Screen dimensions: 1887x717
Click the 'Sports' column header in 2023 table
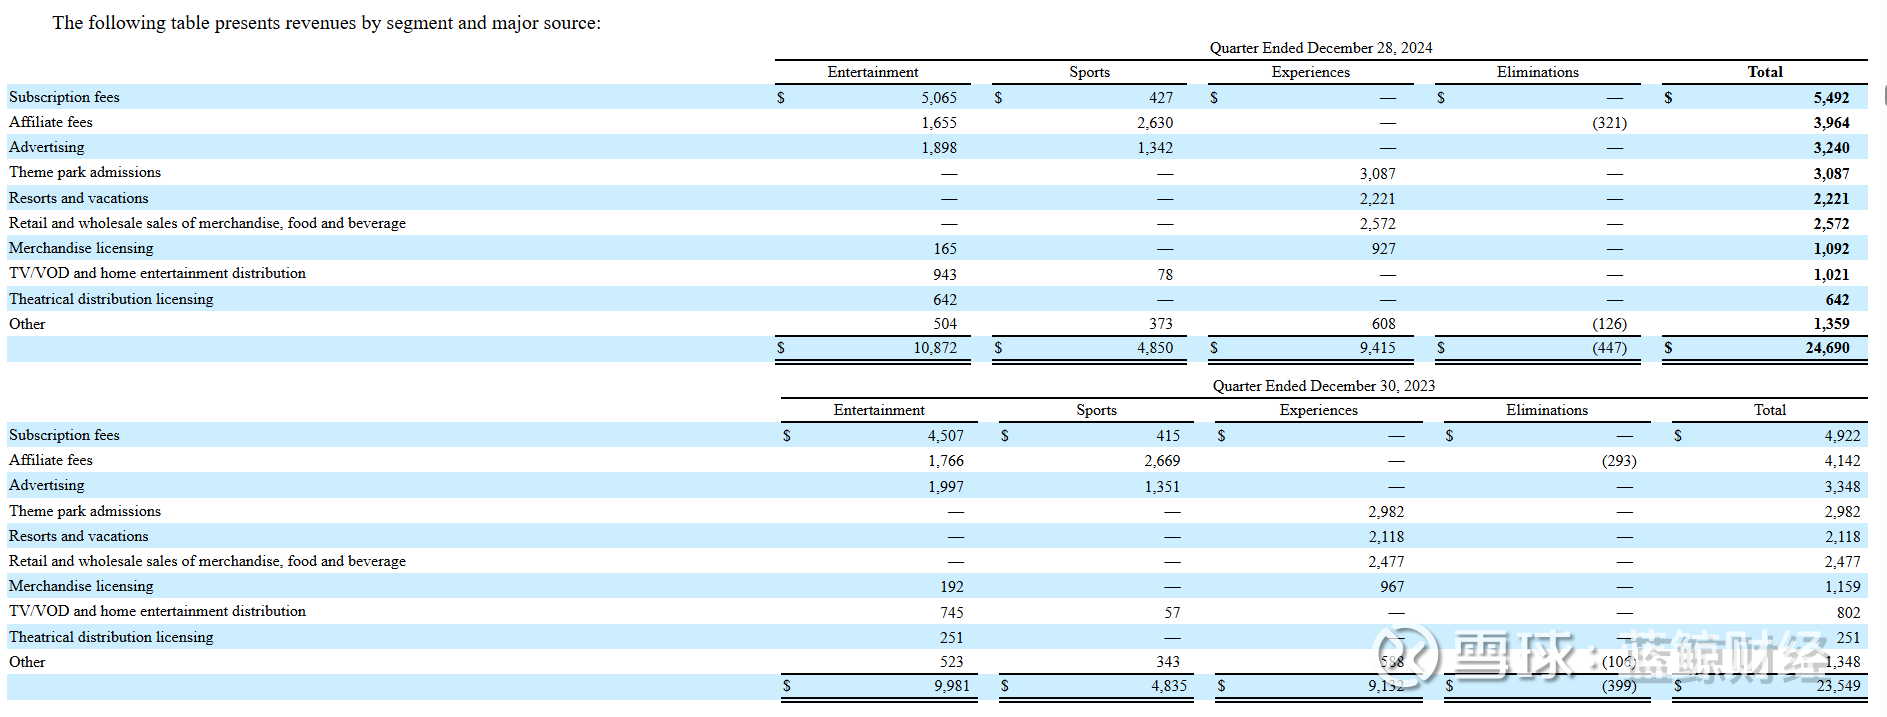click(1096, 410)
